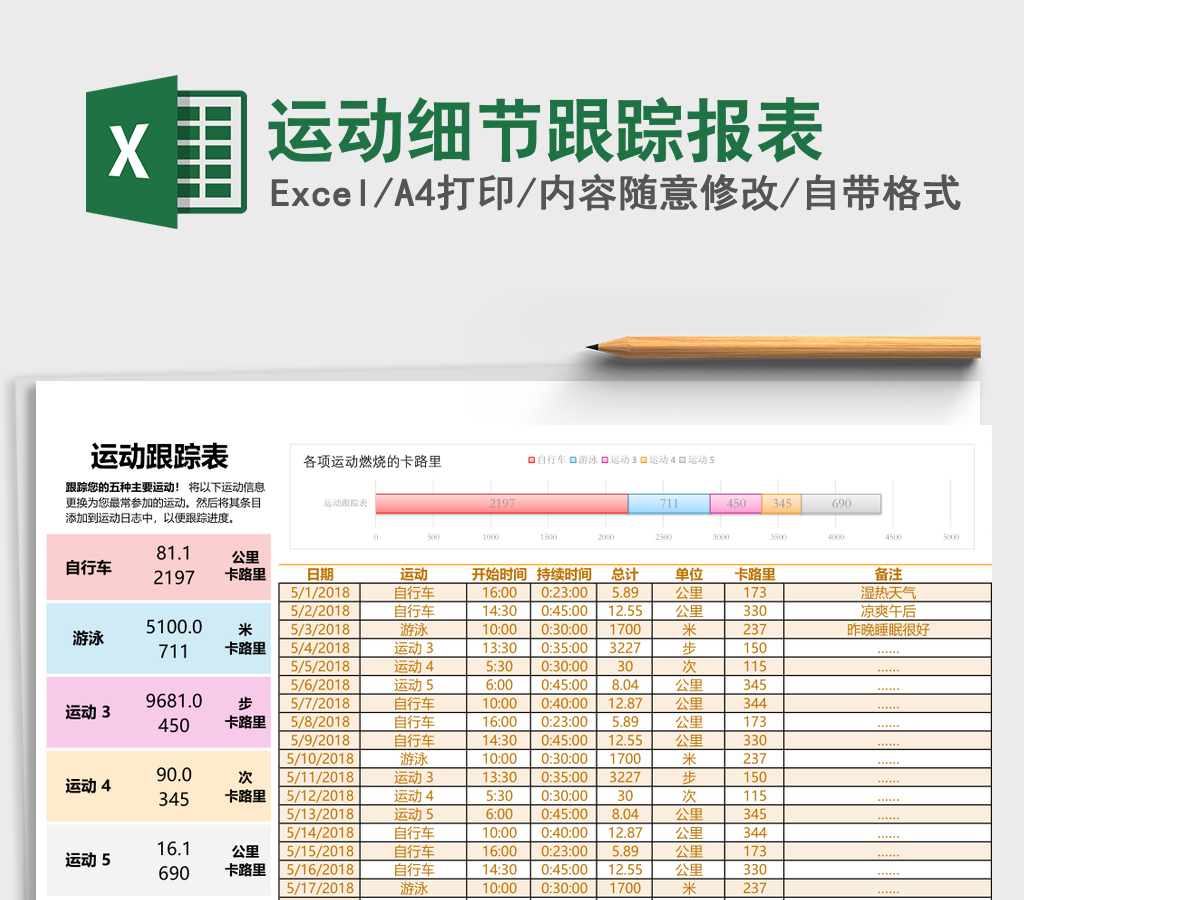The image size is (1200, 900).
Task: Select the 运动跟踪表 sheet heading
Action: (x=160, y=457)
